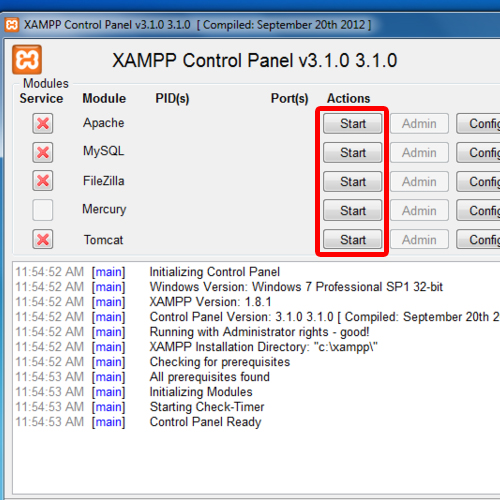Click the 'All prerequisites found' log line
Viewport: 500px width, 500px height.
(x=209, y=377)
